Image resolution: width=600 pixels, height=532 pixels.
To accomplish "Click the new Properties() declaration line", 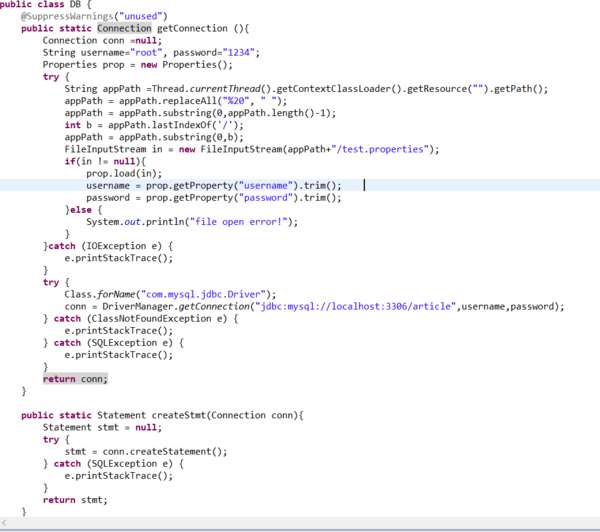I will (x=137, y=65).
